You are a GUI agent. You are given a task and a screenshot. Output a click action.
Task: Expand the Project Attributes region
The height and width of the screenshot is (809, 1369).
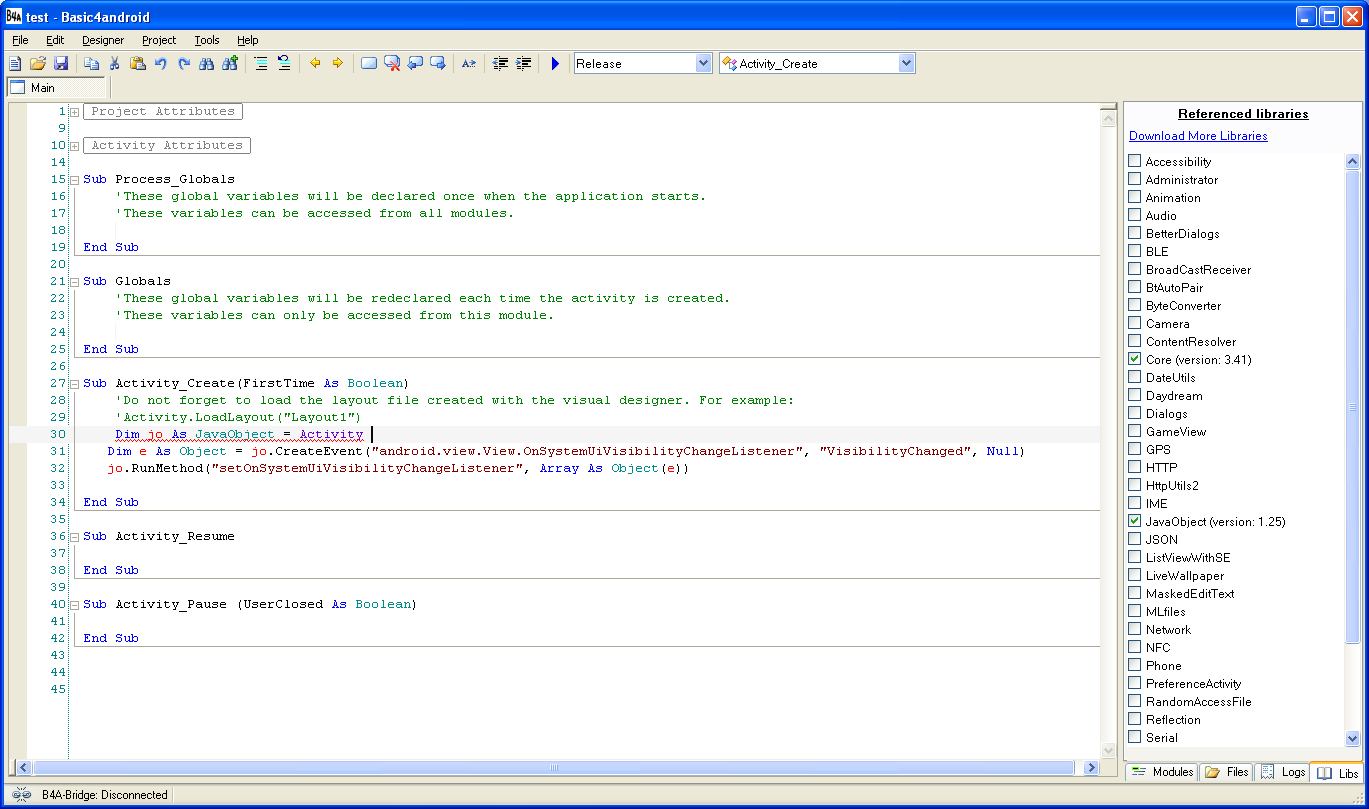[75, 112]
